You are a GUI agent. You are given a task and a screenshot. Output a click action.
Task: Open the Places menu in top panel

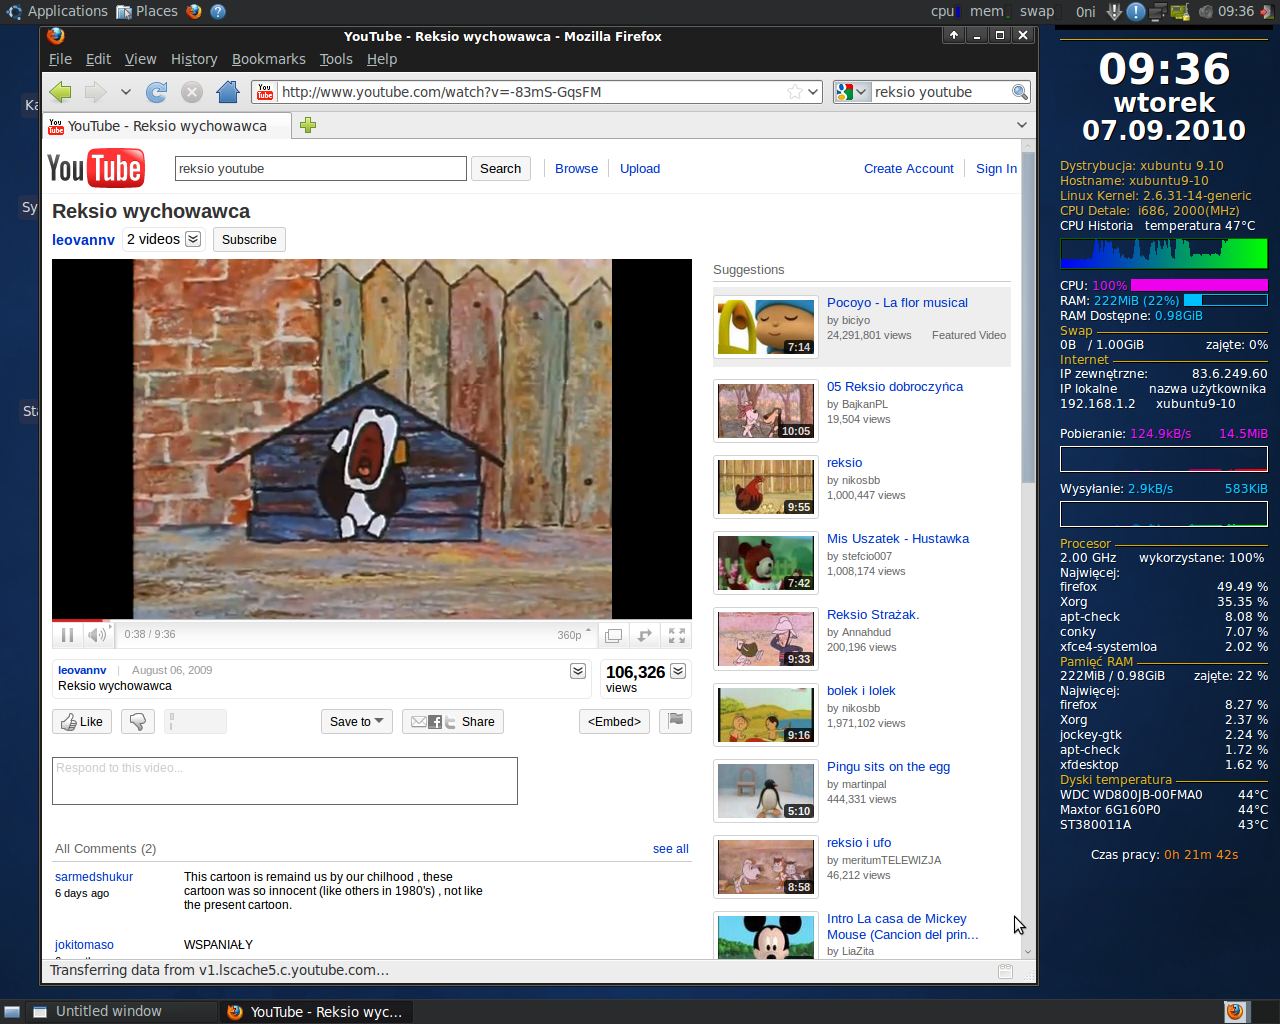[x=147, y=11]
